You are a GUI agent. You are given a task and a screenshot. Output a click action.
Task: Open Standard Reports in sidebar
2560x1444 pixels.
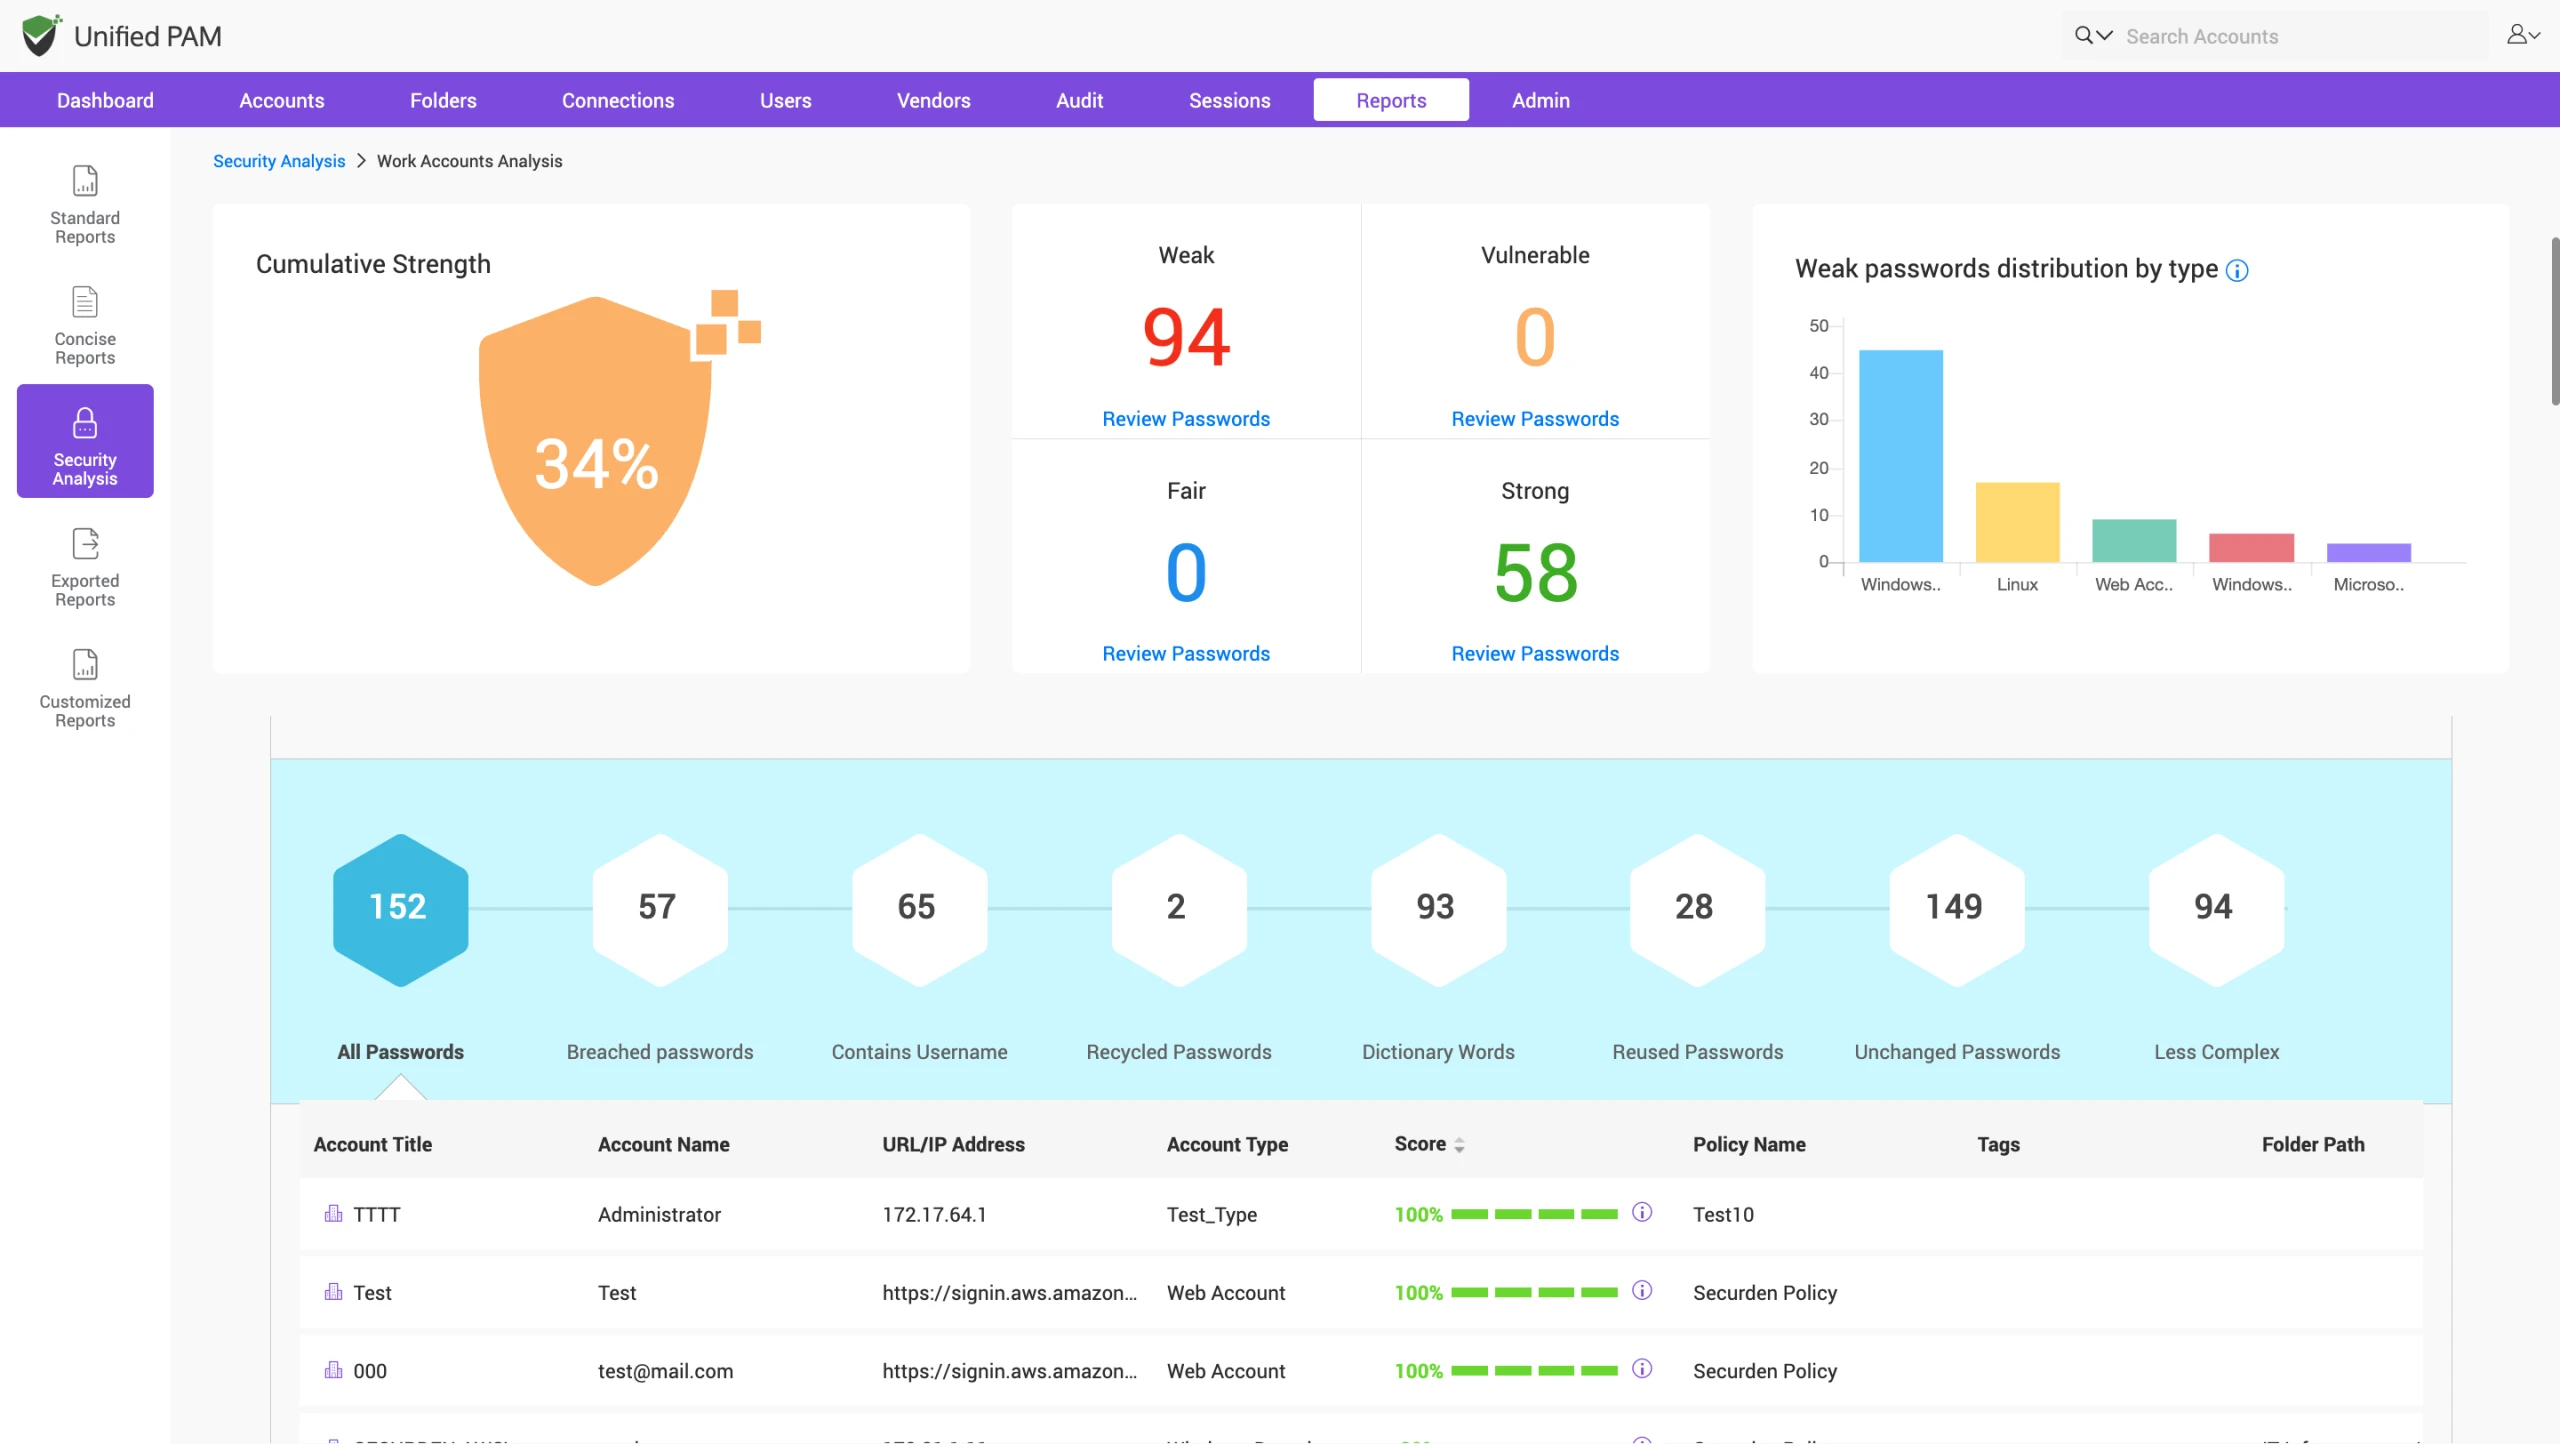(x=85, y=205)
